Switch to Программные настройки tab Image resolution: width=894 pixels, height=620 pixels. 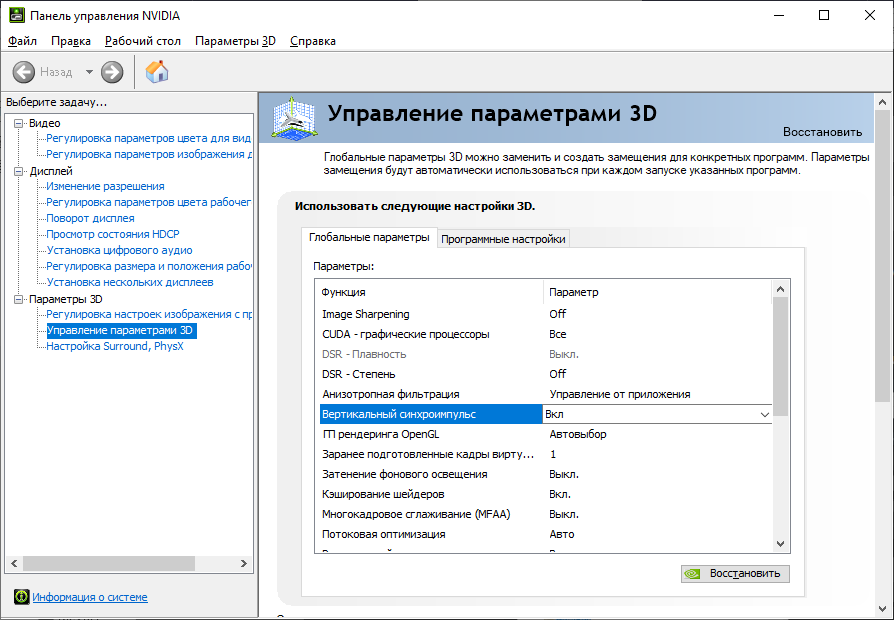(504, 239)
